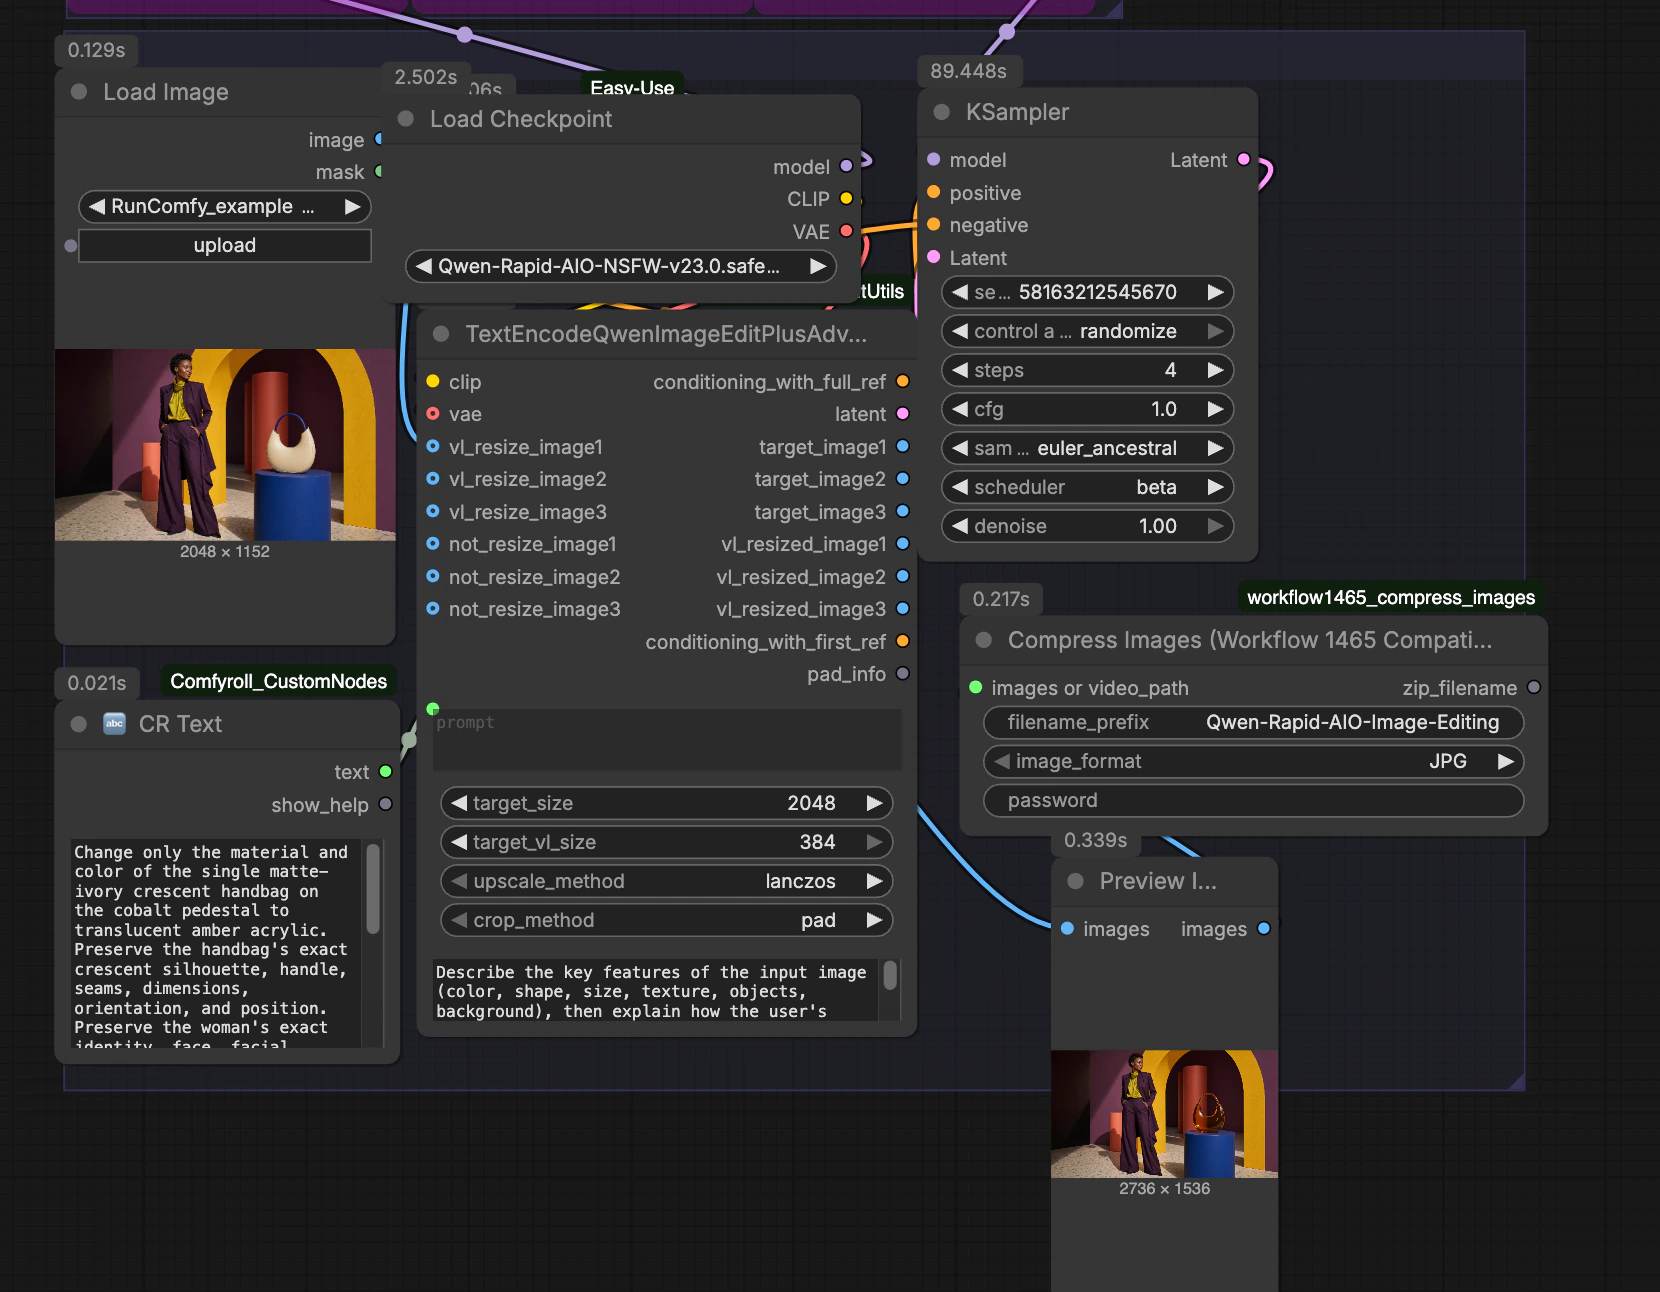Select previous image with RunComfy_example left arrow

(97, 207)
